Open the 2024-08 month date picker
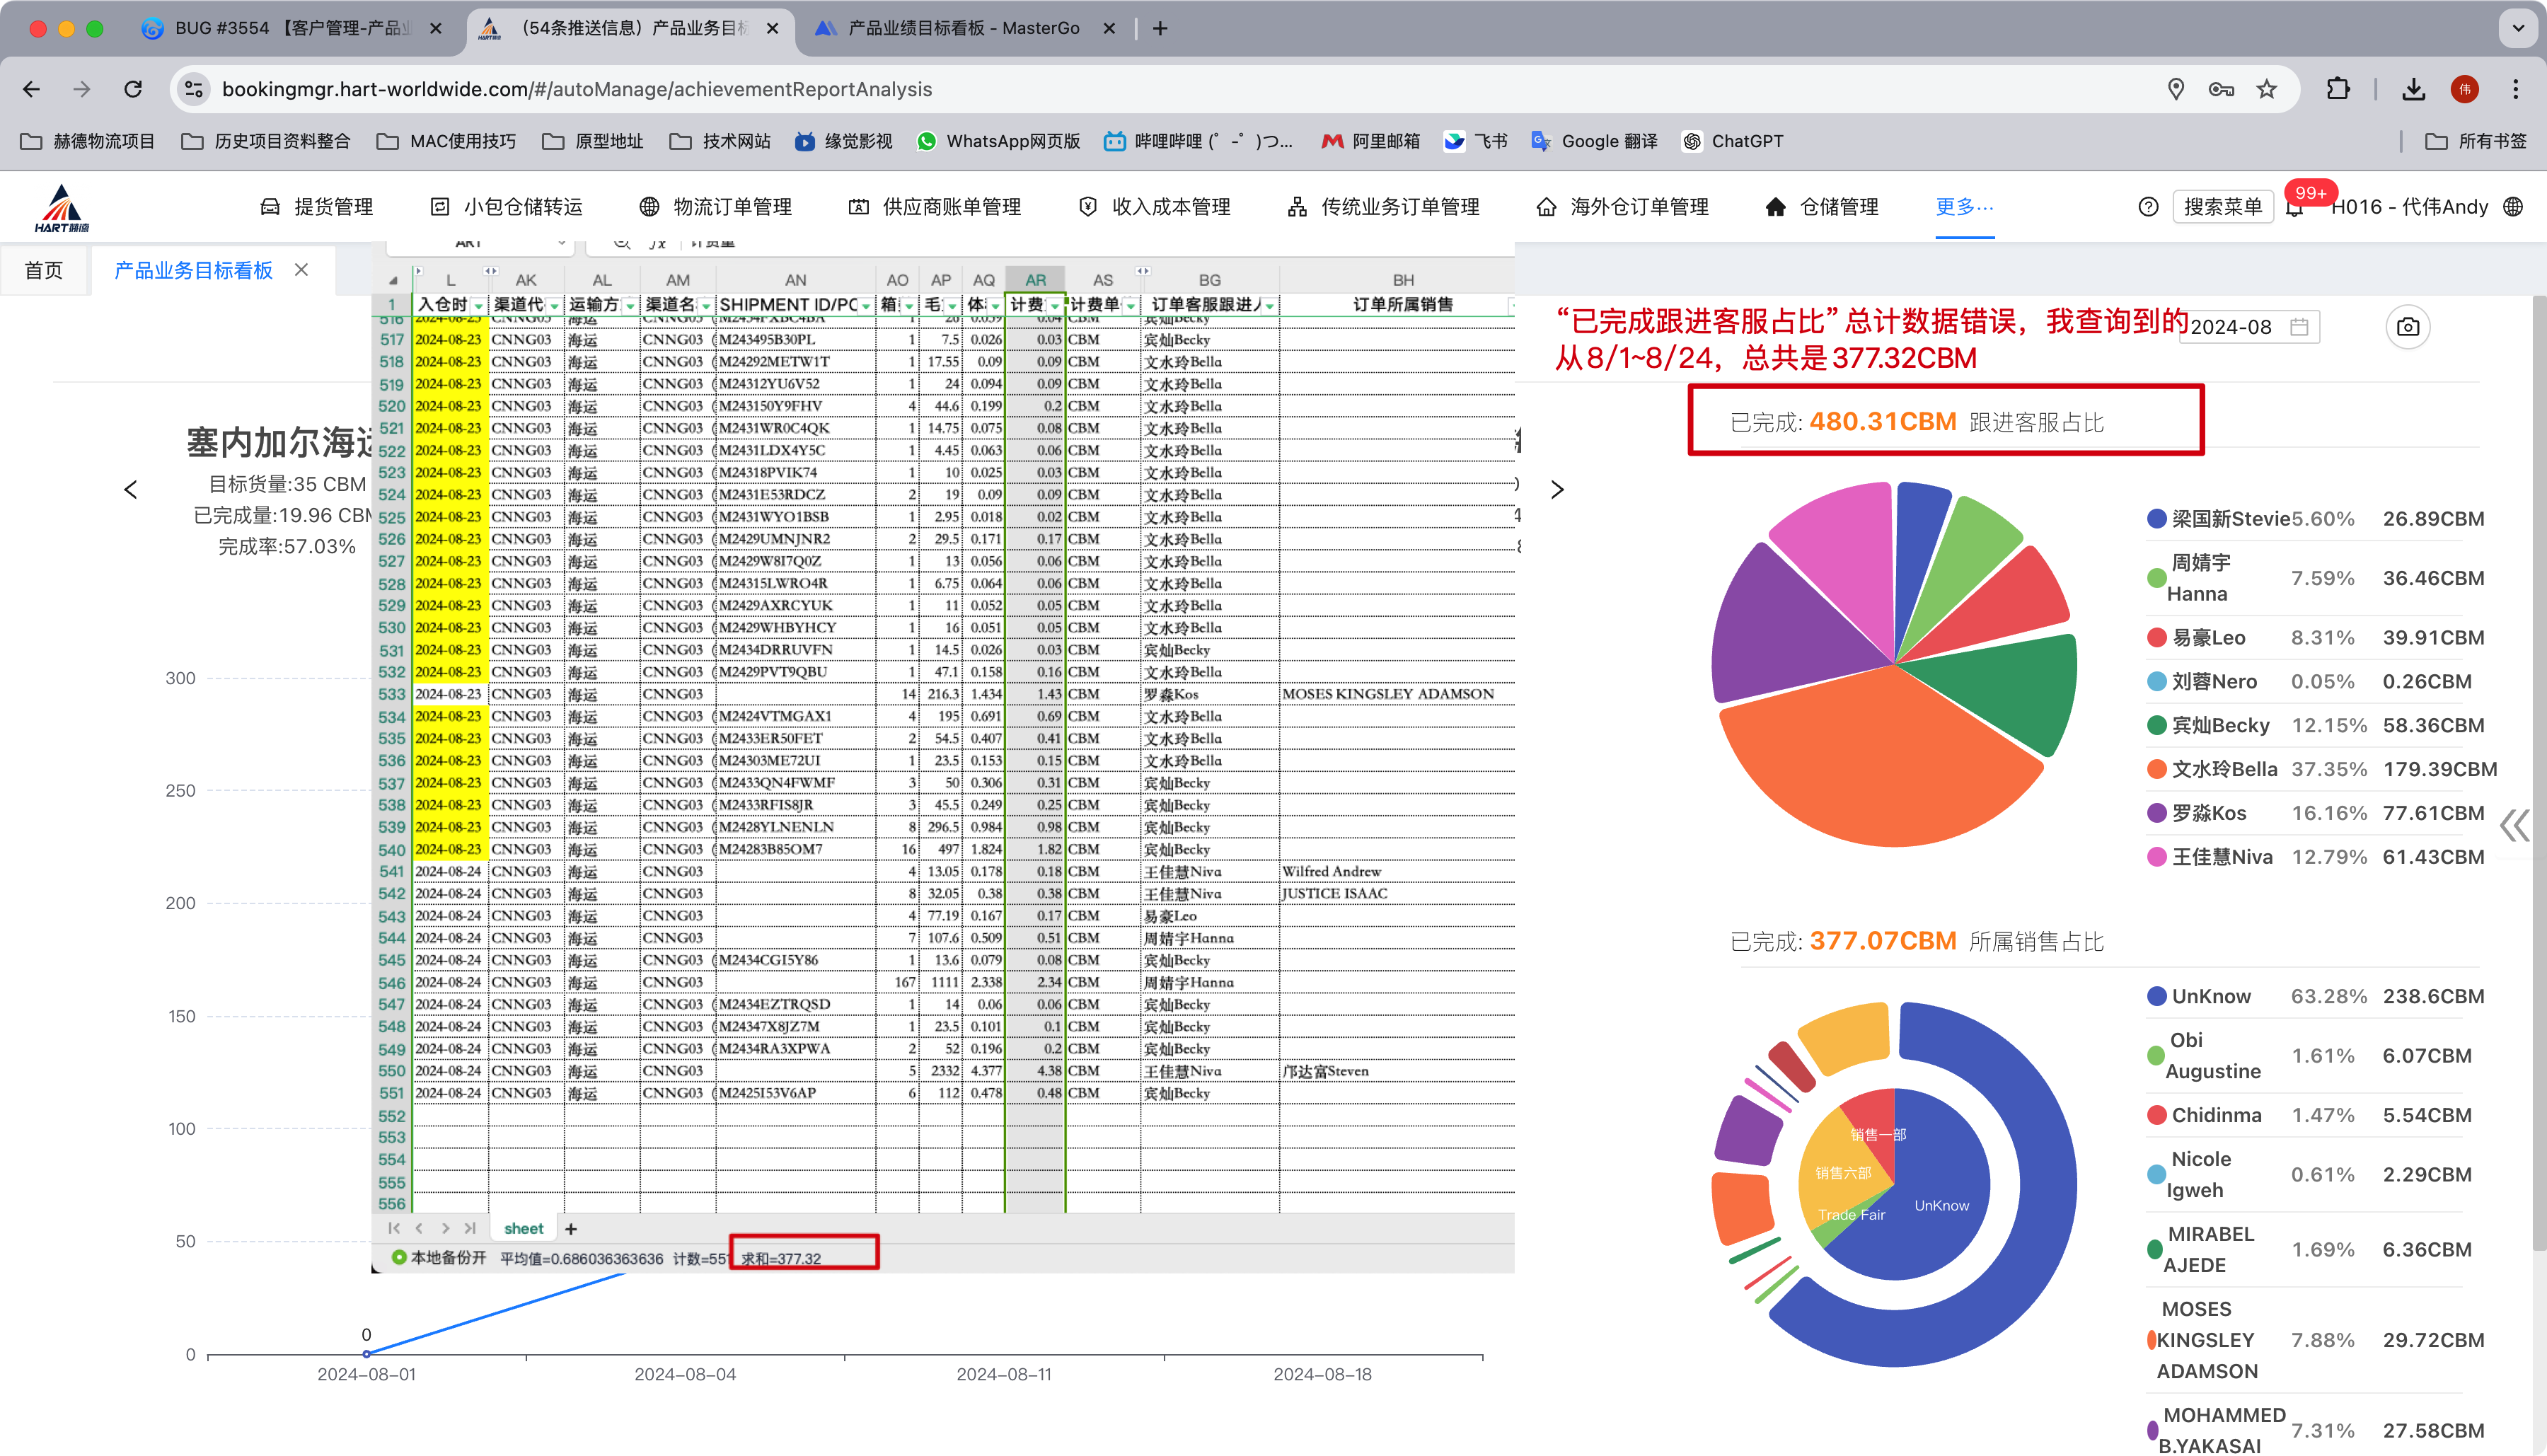The width and height of the screenshot is (2547, 1456). click(2250, 327)
